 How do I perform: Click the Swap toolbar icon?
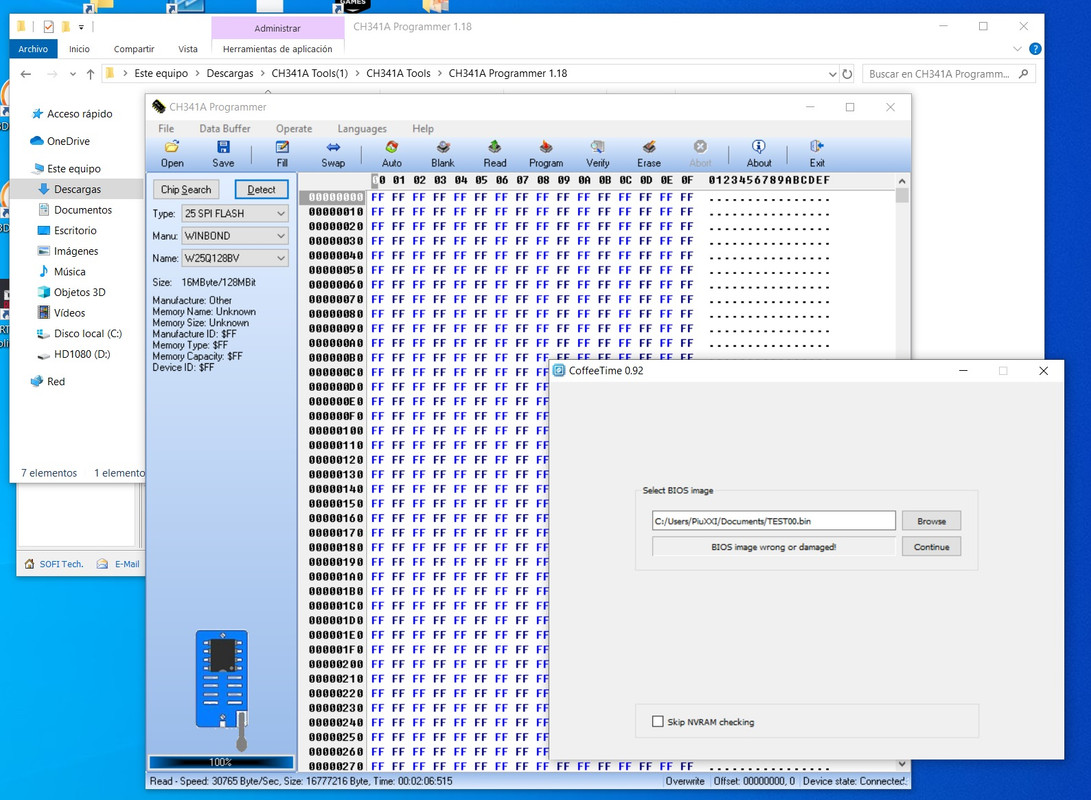point(333,154)
